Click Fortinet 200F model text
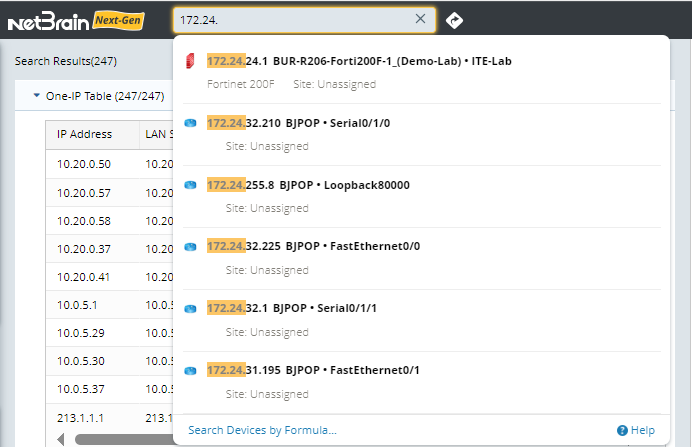Screen dimensions: 692x447 [x=241, y=84]
